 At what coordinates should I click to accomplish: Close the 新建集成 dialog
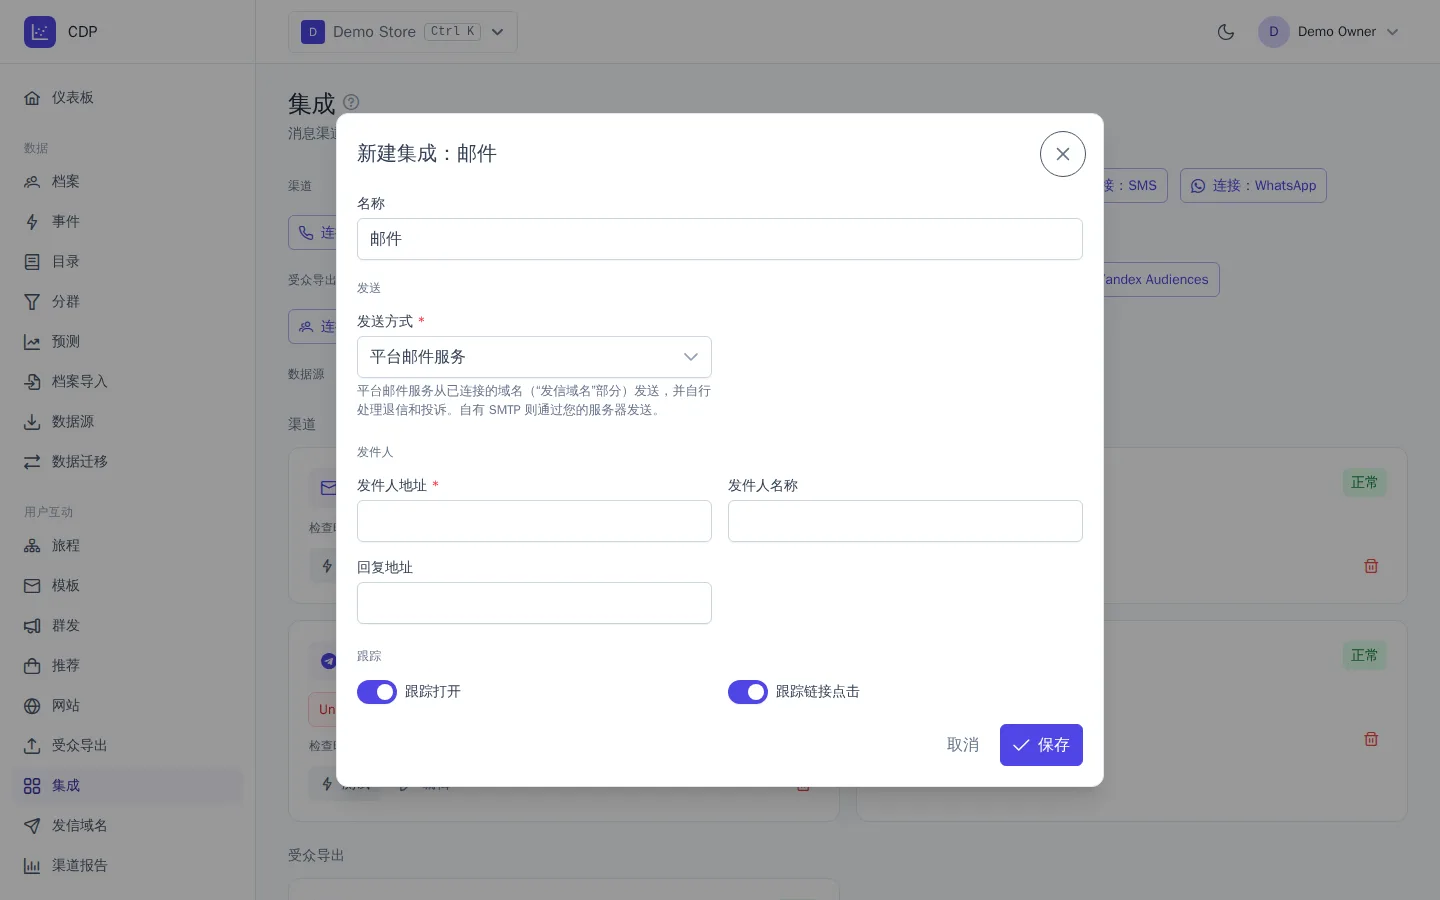(x=1063, y=154)
